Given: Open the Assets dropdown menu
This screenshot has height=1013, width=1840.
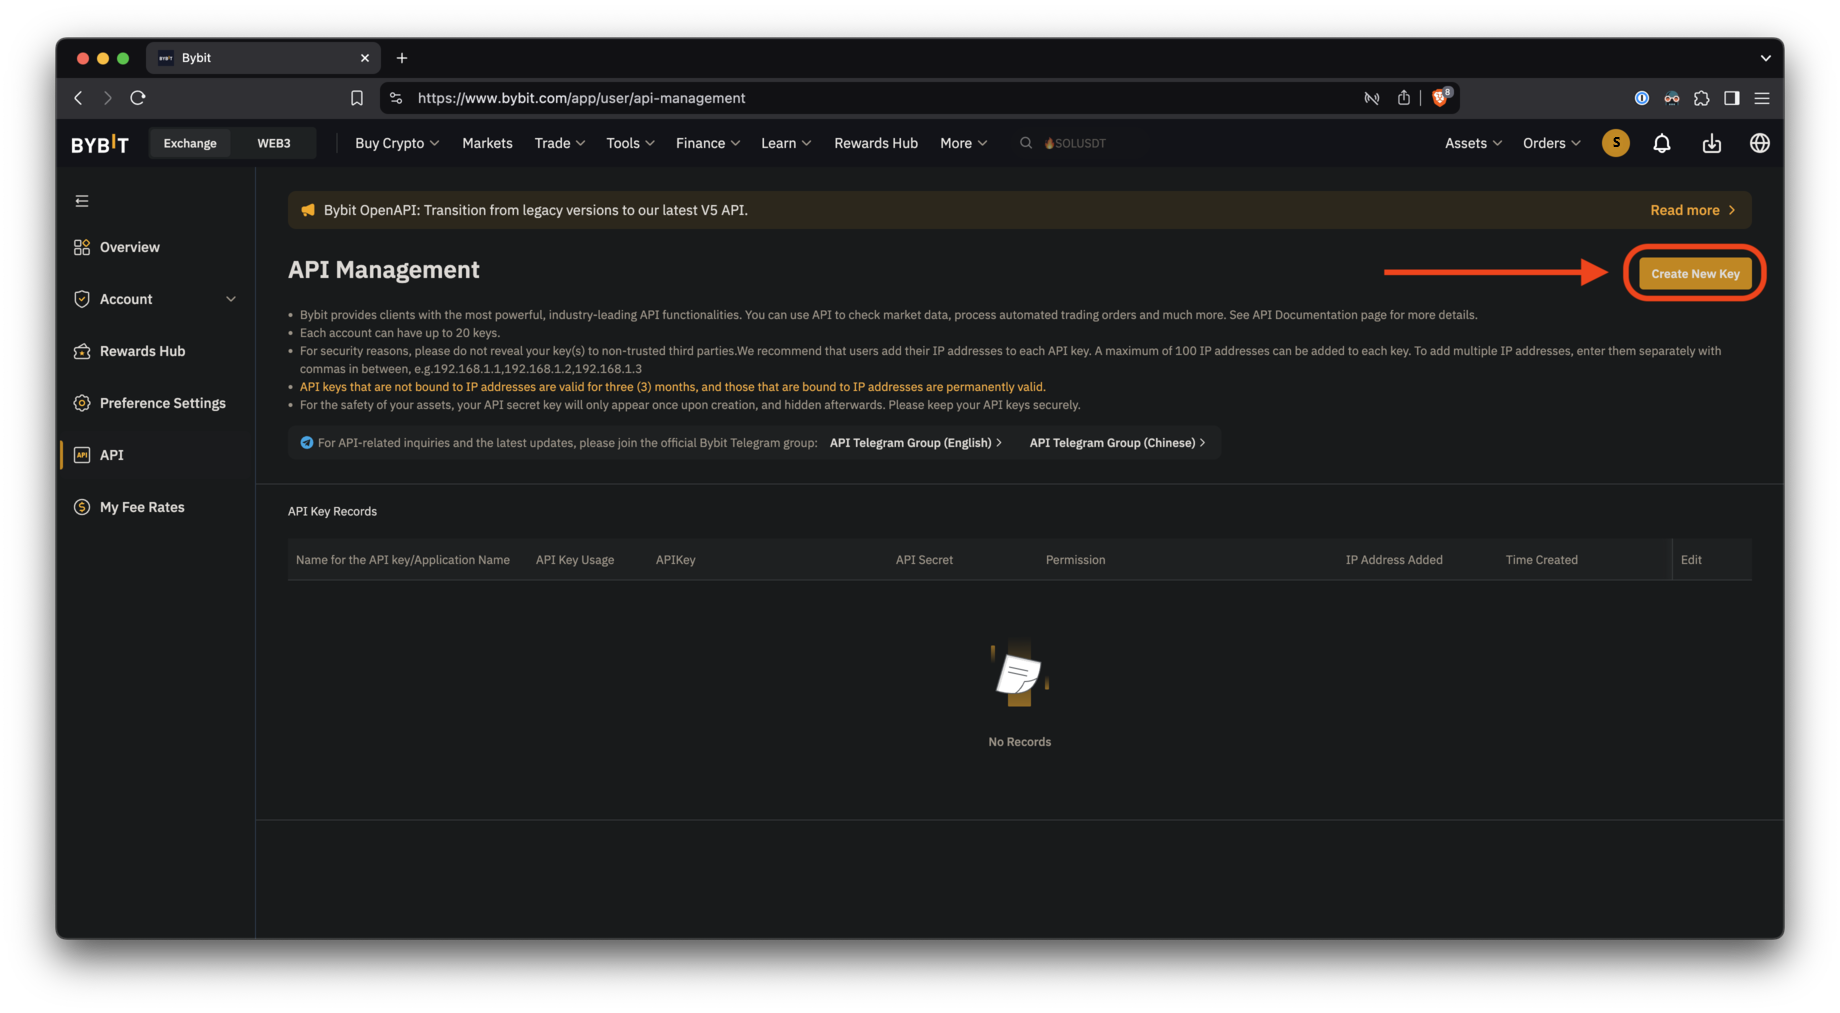Looking at the screenshot, I should [x=1472, y=143].
